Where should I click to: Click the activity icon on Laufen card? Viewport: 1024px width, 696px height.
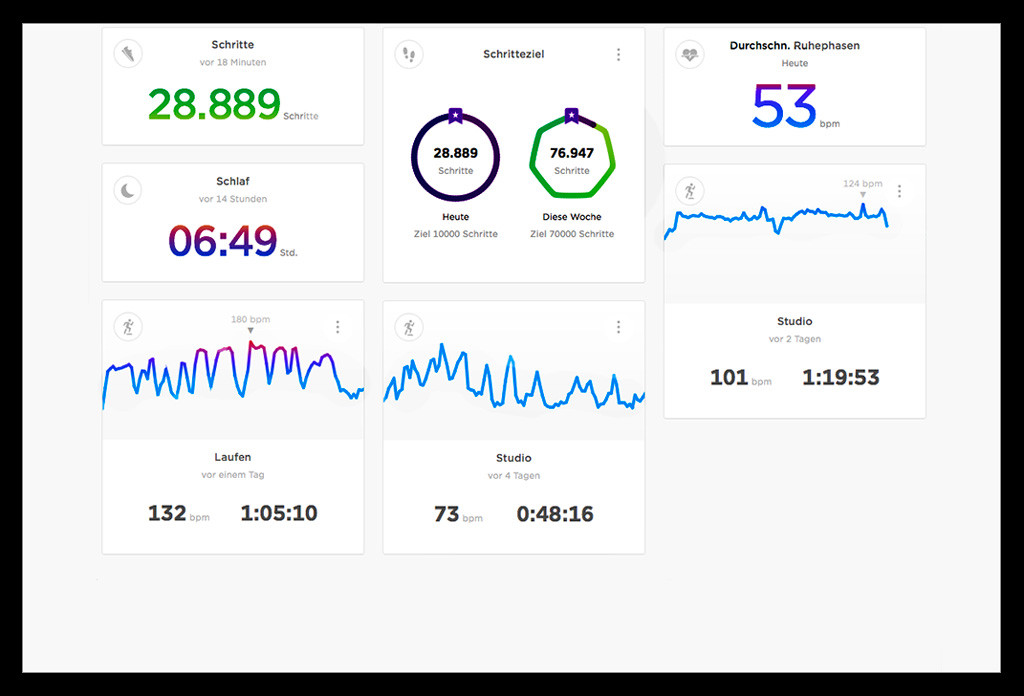coord(128,327)
